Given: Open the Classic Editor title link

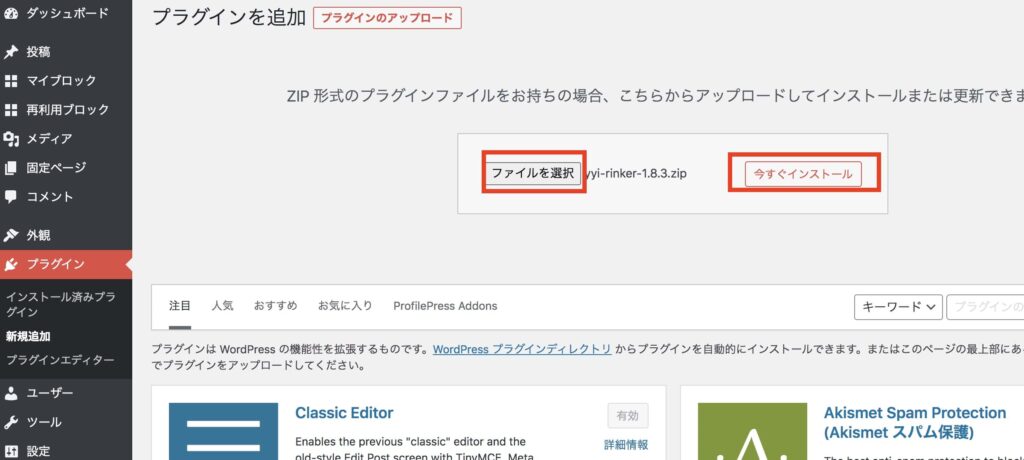Looking at the screenshot, I should [344, 413].
